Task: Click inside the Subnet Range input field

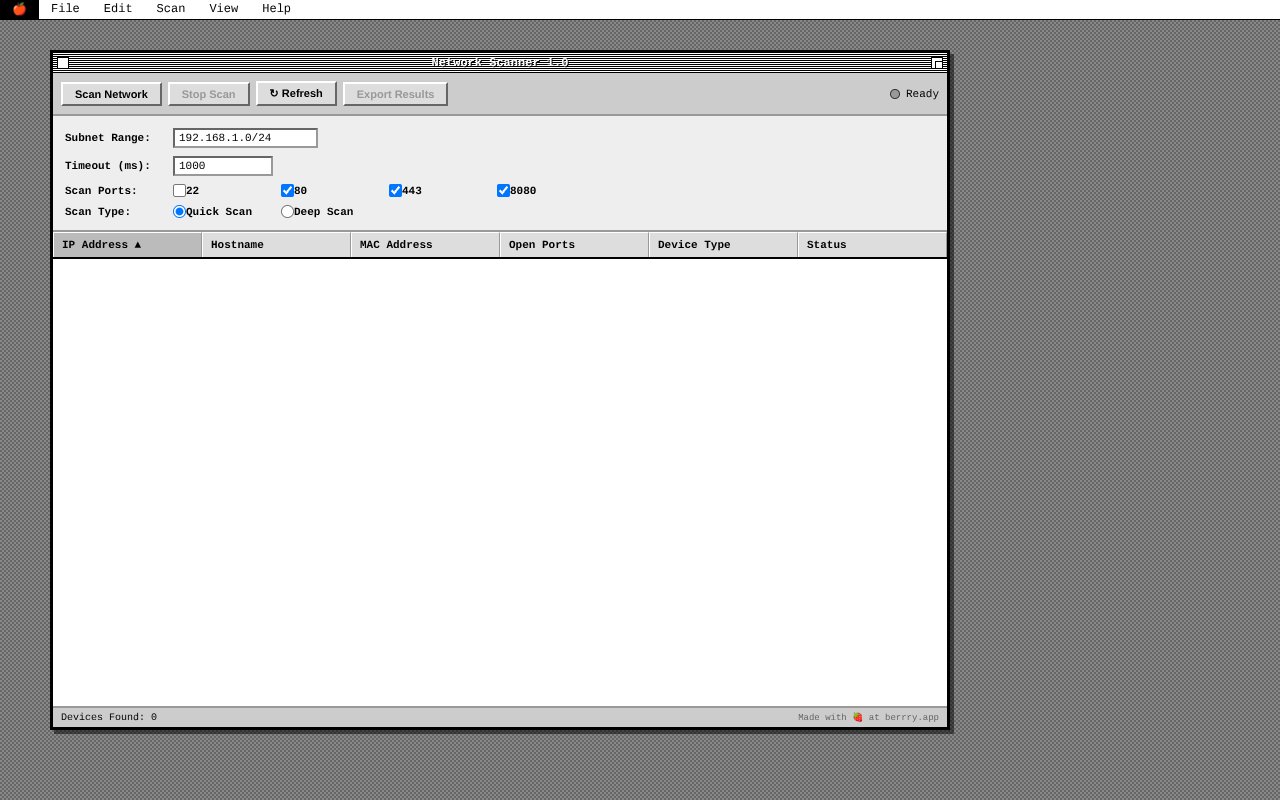Action: click(x=245, y=137)
